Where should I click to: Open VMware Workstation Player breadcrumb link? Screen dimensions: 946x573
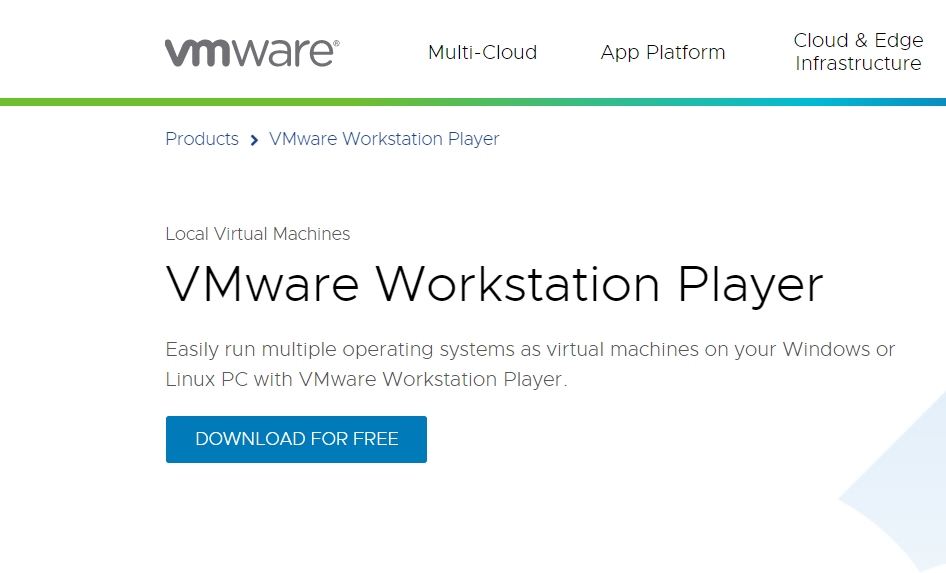pos(384,139)
